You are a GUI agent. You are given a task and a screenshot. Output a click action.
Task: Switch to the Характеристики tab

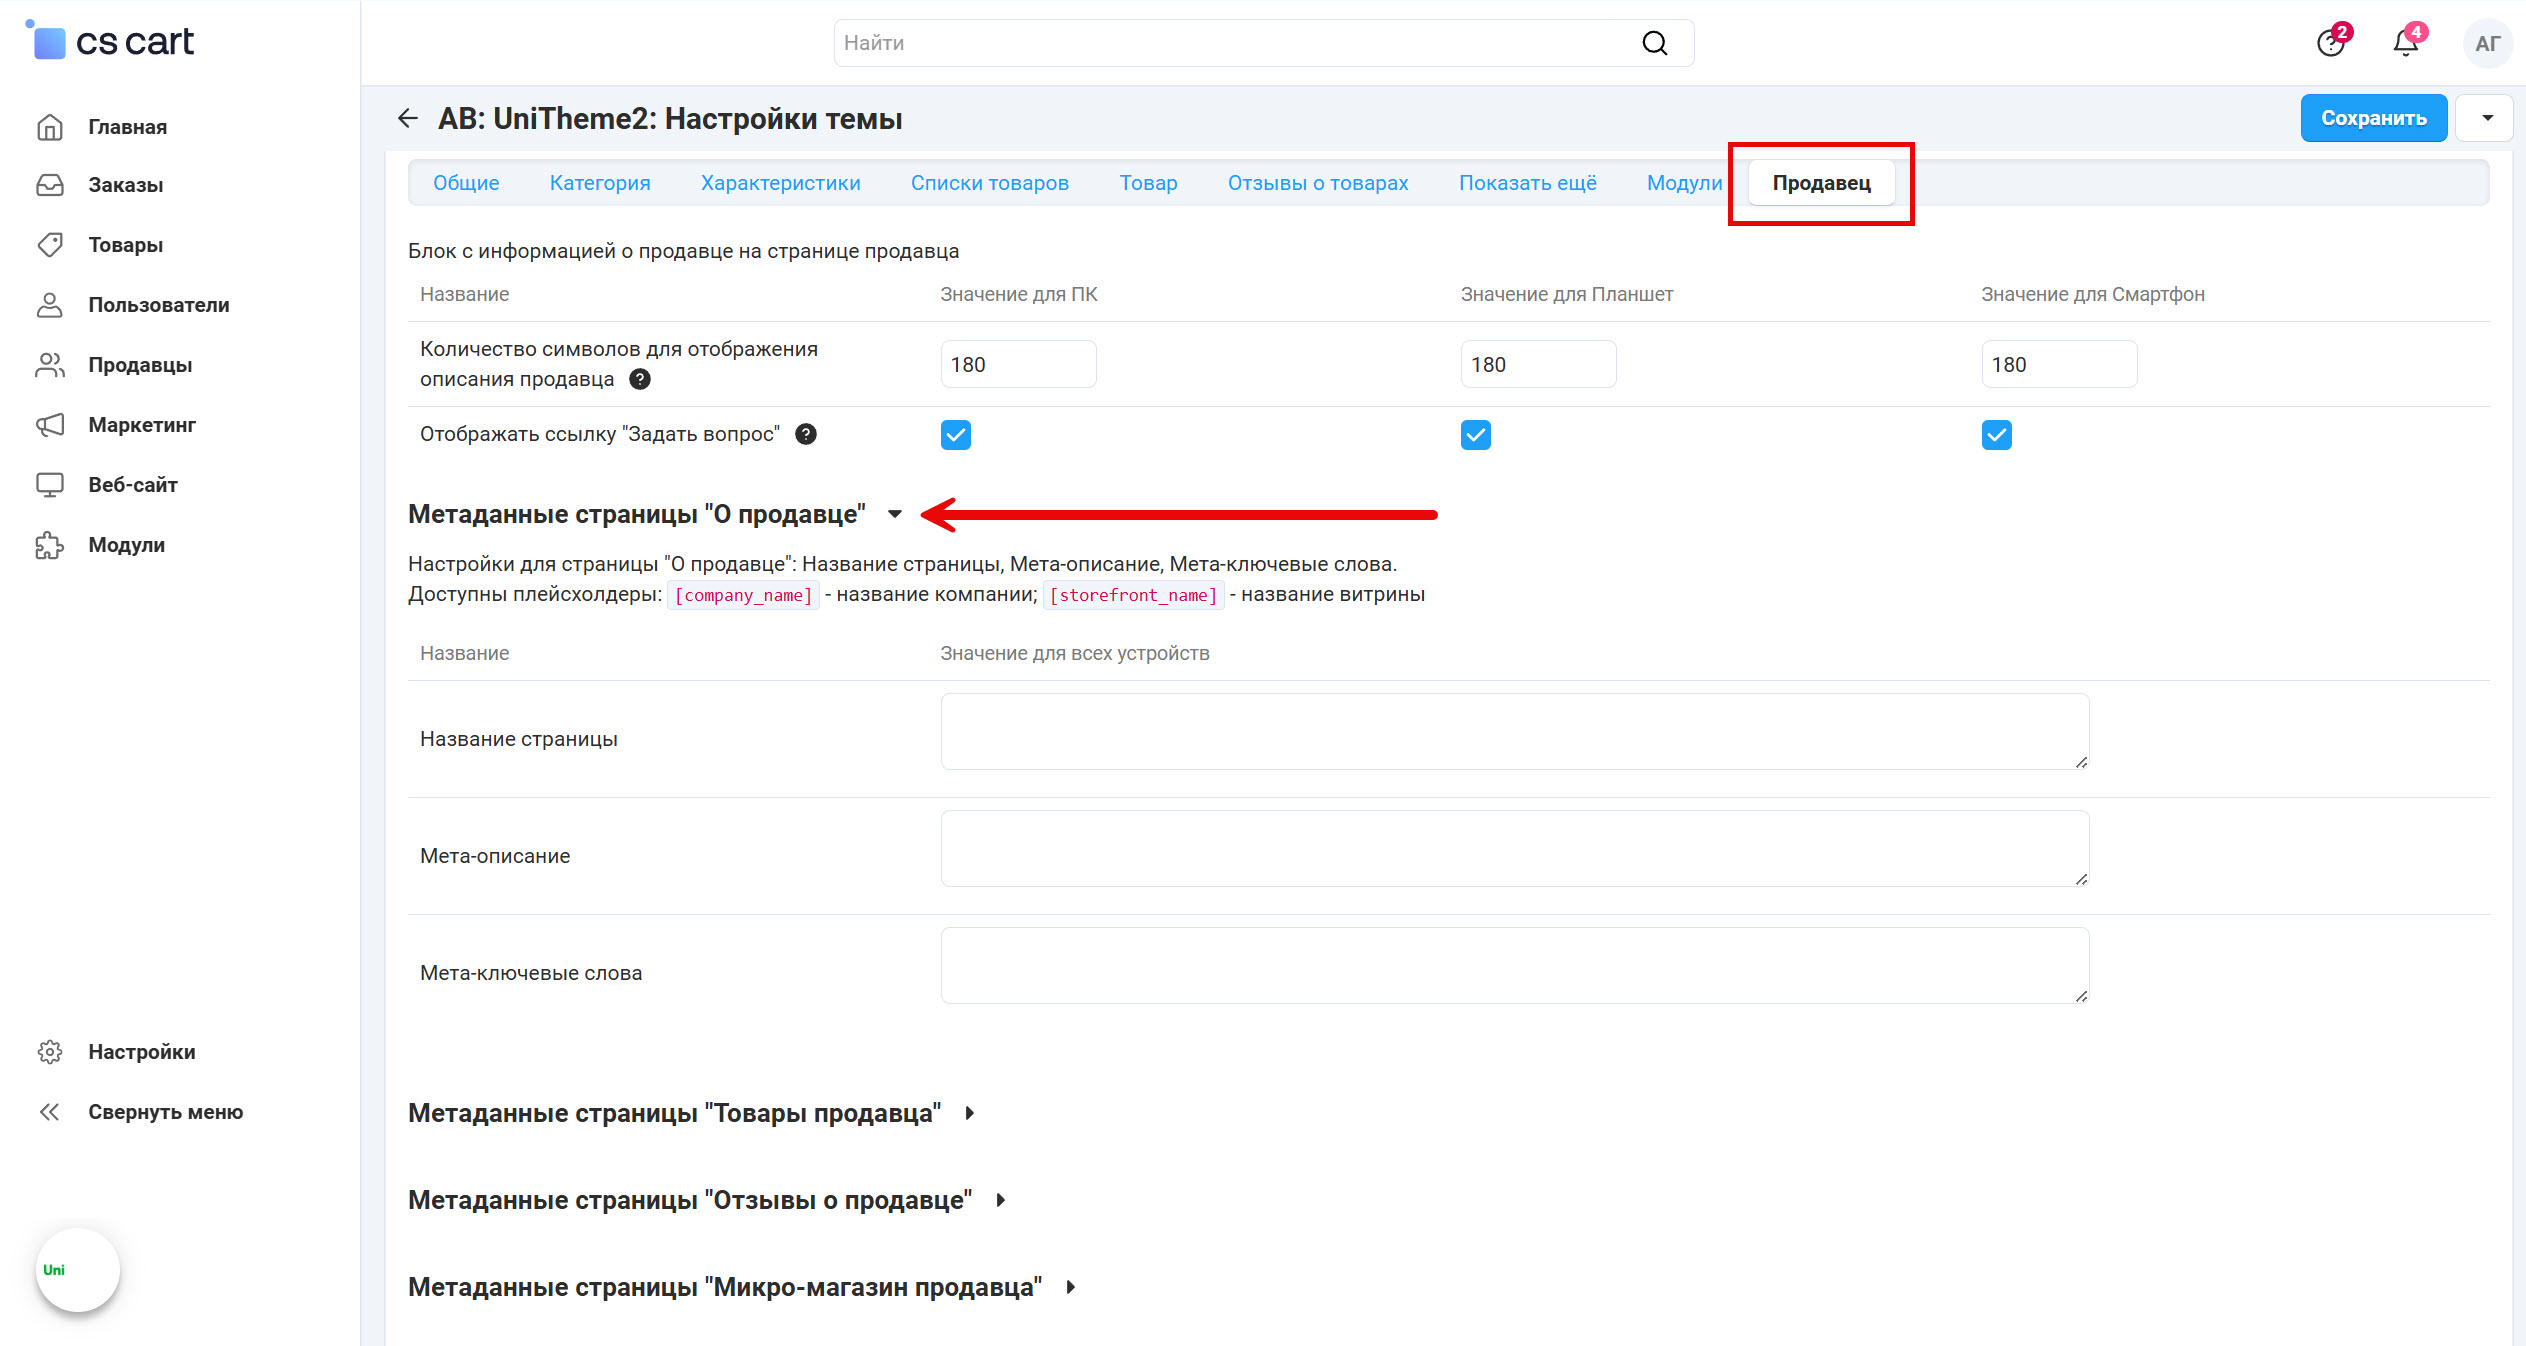click(x=780, y=183)
